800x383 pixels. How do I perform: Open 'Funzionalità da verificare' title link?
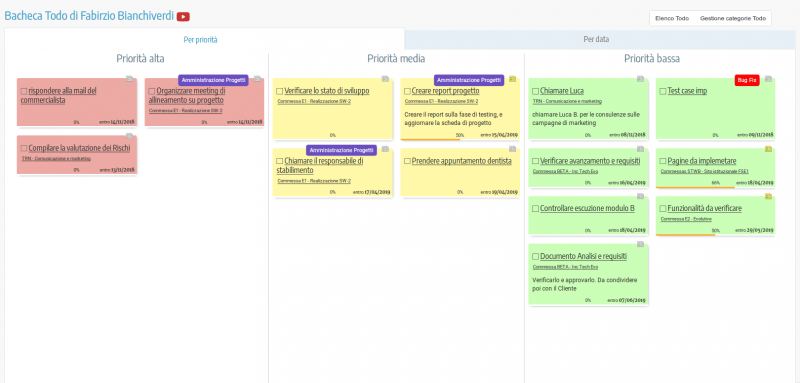(x=704, y=209)
